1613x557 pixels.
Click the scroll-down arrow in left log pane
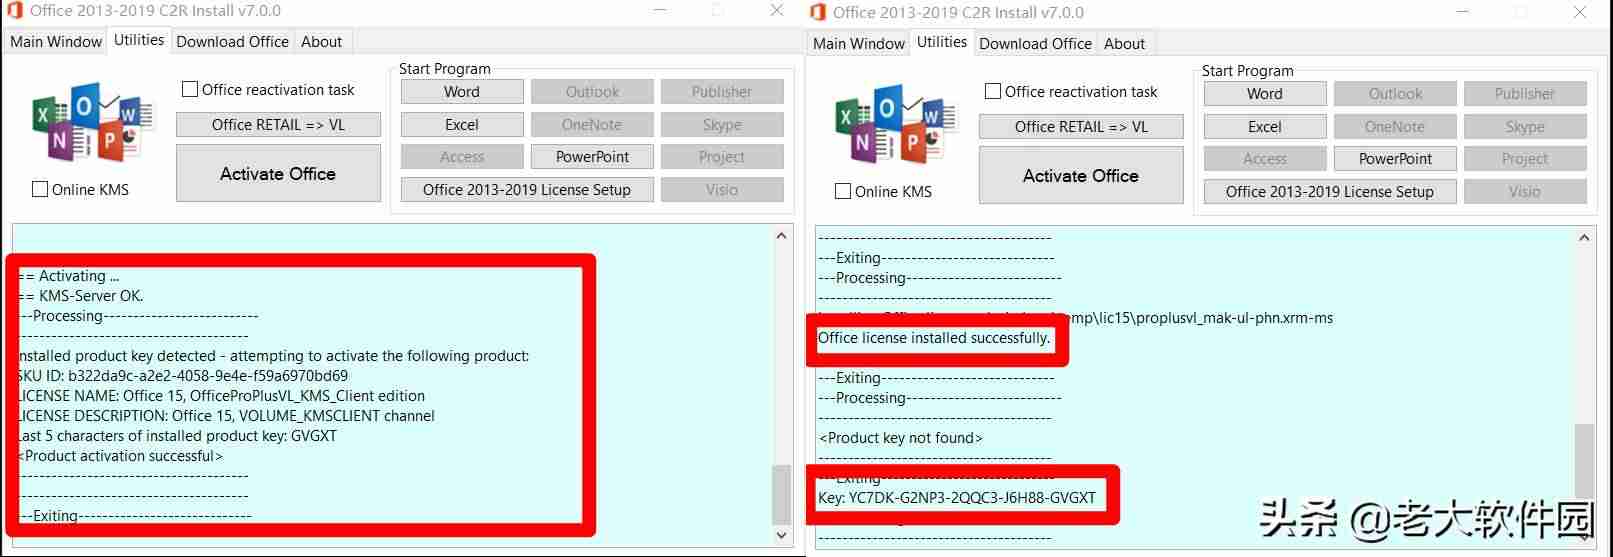click(x=782, y=536)
